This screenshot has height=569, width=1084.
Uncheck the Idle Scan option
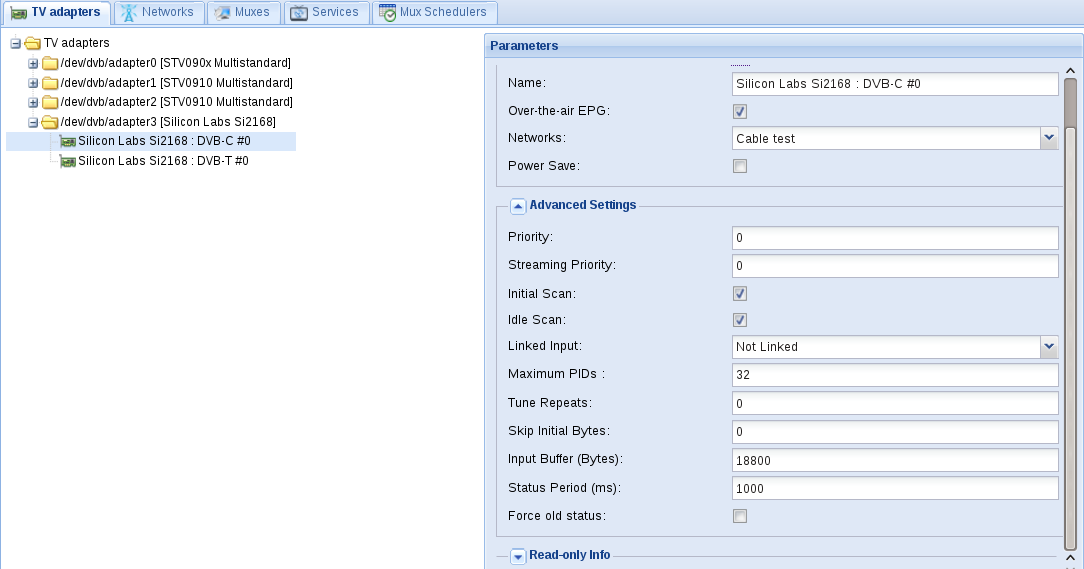coord(740,320)
